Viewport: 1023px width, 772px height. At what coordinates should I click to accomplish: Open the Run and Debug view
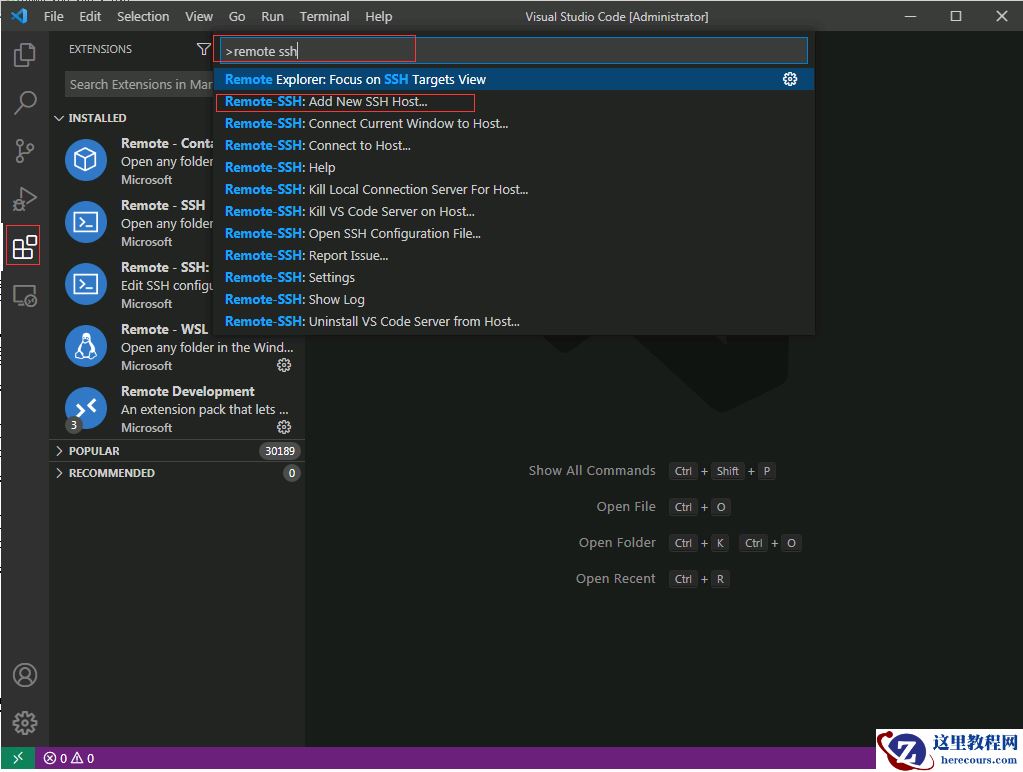tap(25, 199)
